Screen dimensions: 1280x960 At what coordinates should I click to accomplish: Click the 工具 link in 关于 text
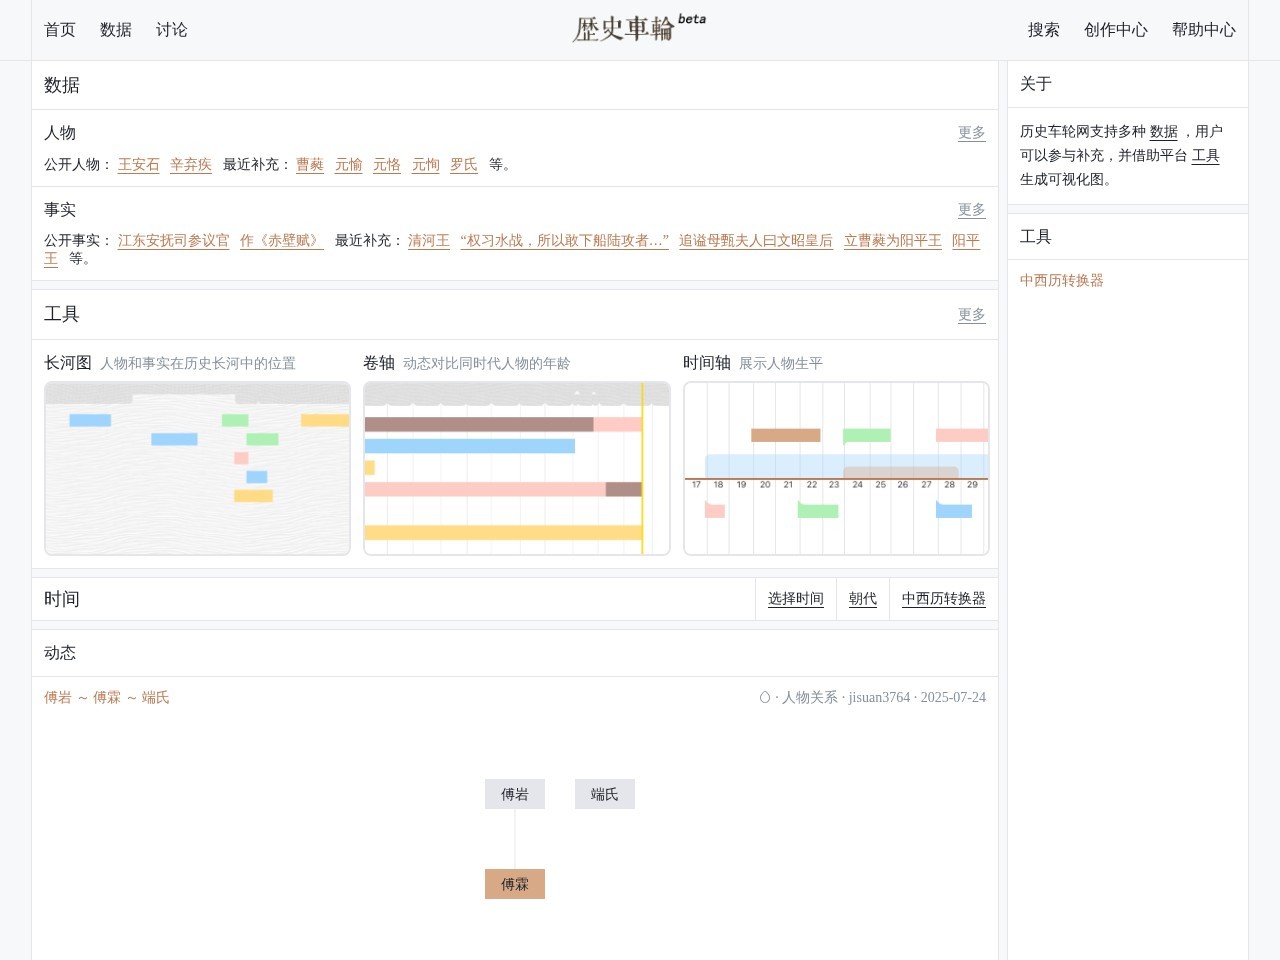tap(1206, 156)
